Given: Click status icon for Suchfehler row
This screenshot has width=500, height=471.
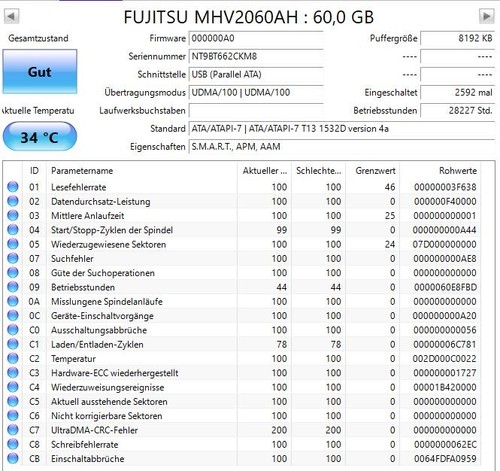Looking at the screenshot, I should (x=13, y=258).
